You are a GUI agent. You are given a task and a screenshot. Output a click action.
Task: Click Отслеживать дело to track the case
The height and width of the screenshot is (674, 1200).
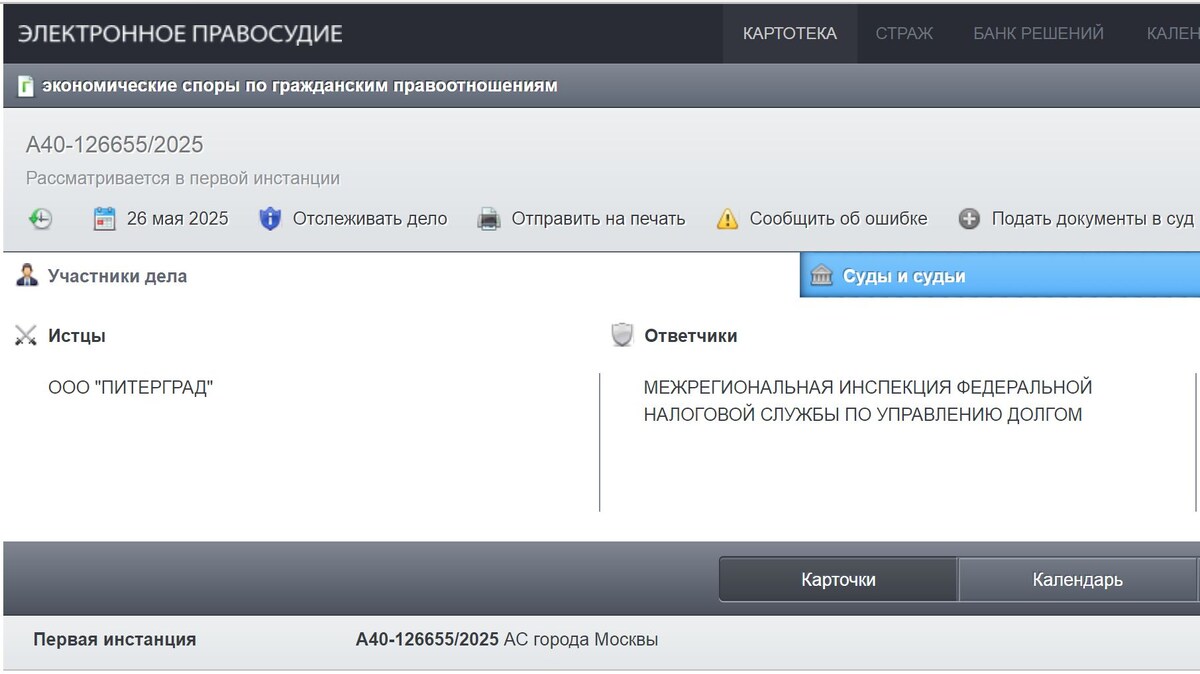click(371, 218)
